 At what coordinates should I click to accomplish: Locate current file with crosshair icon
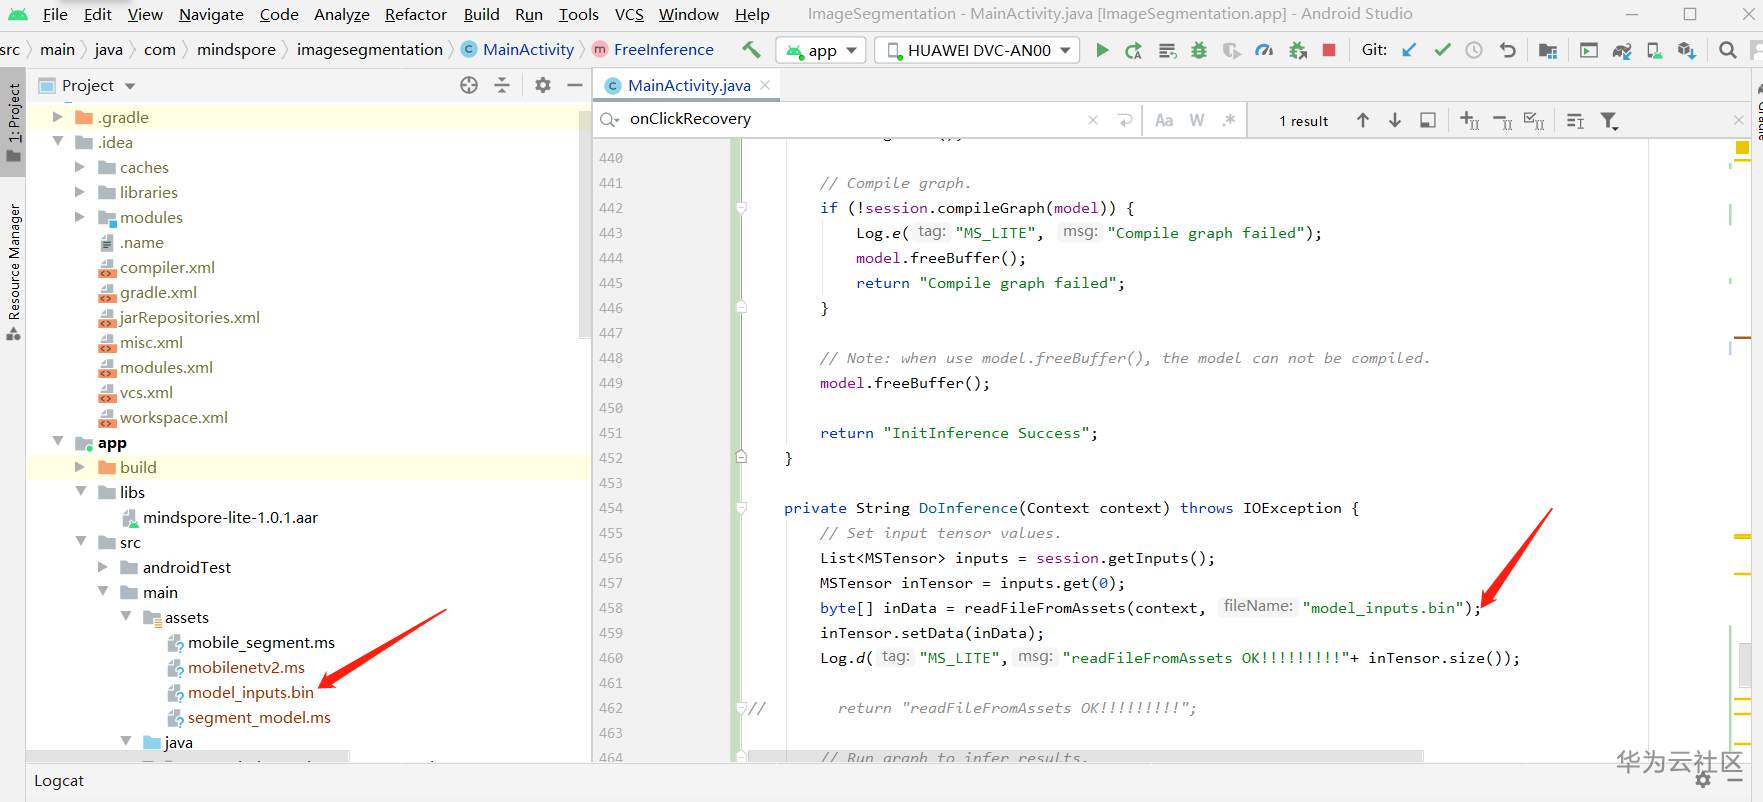[x=469, y=86]
